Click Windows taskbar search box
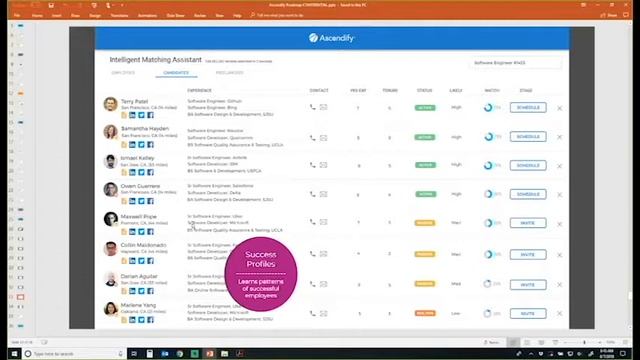 (73, 353)
